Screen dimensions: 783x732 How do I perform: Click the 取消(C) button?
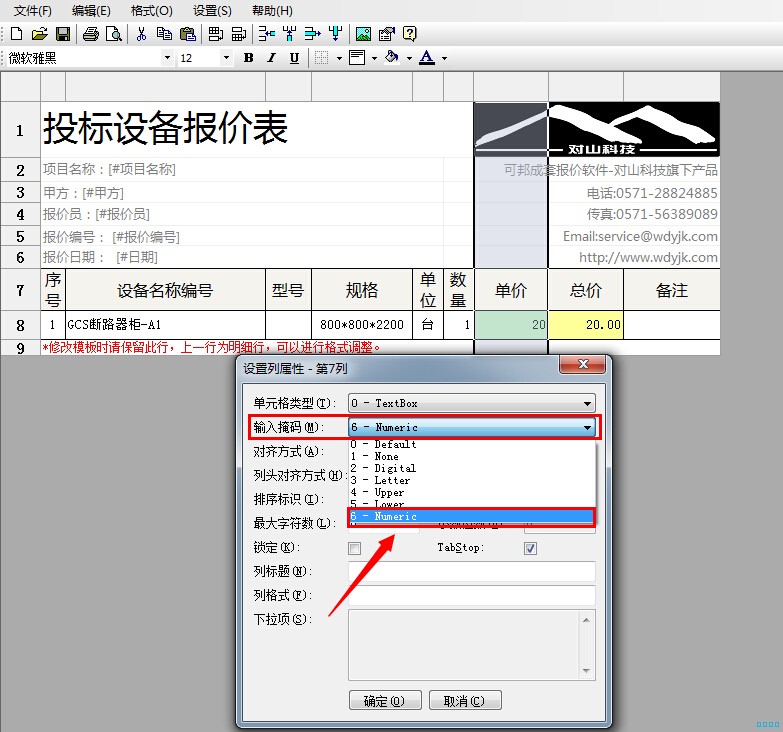[465, 701]
